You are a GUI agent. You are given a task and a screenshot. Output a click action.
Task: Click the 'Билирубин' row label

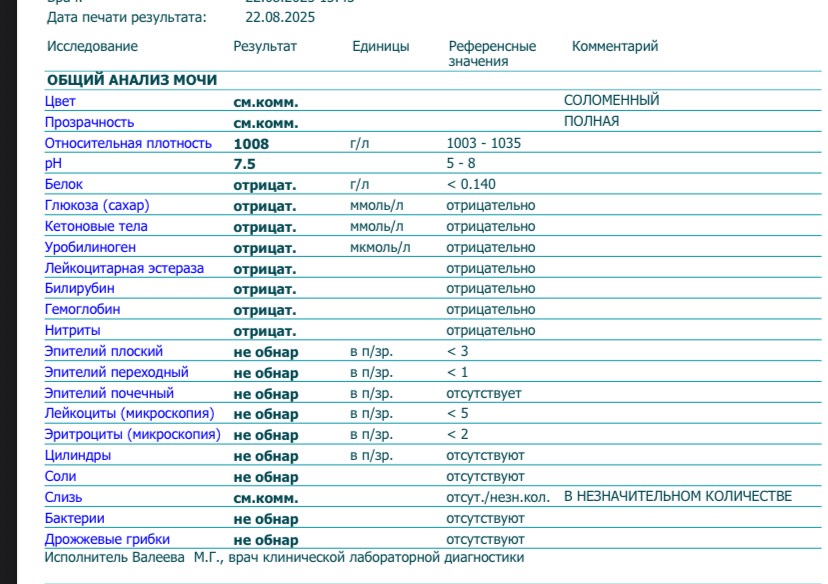point(80,289)
